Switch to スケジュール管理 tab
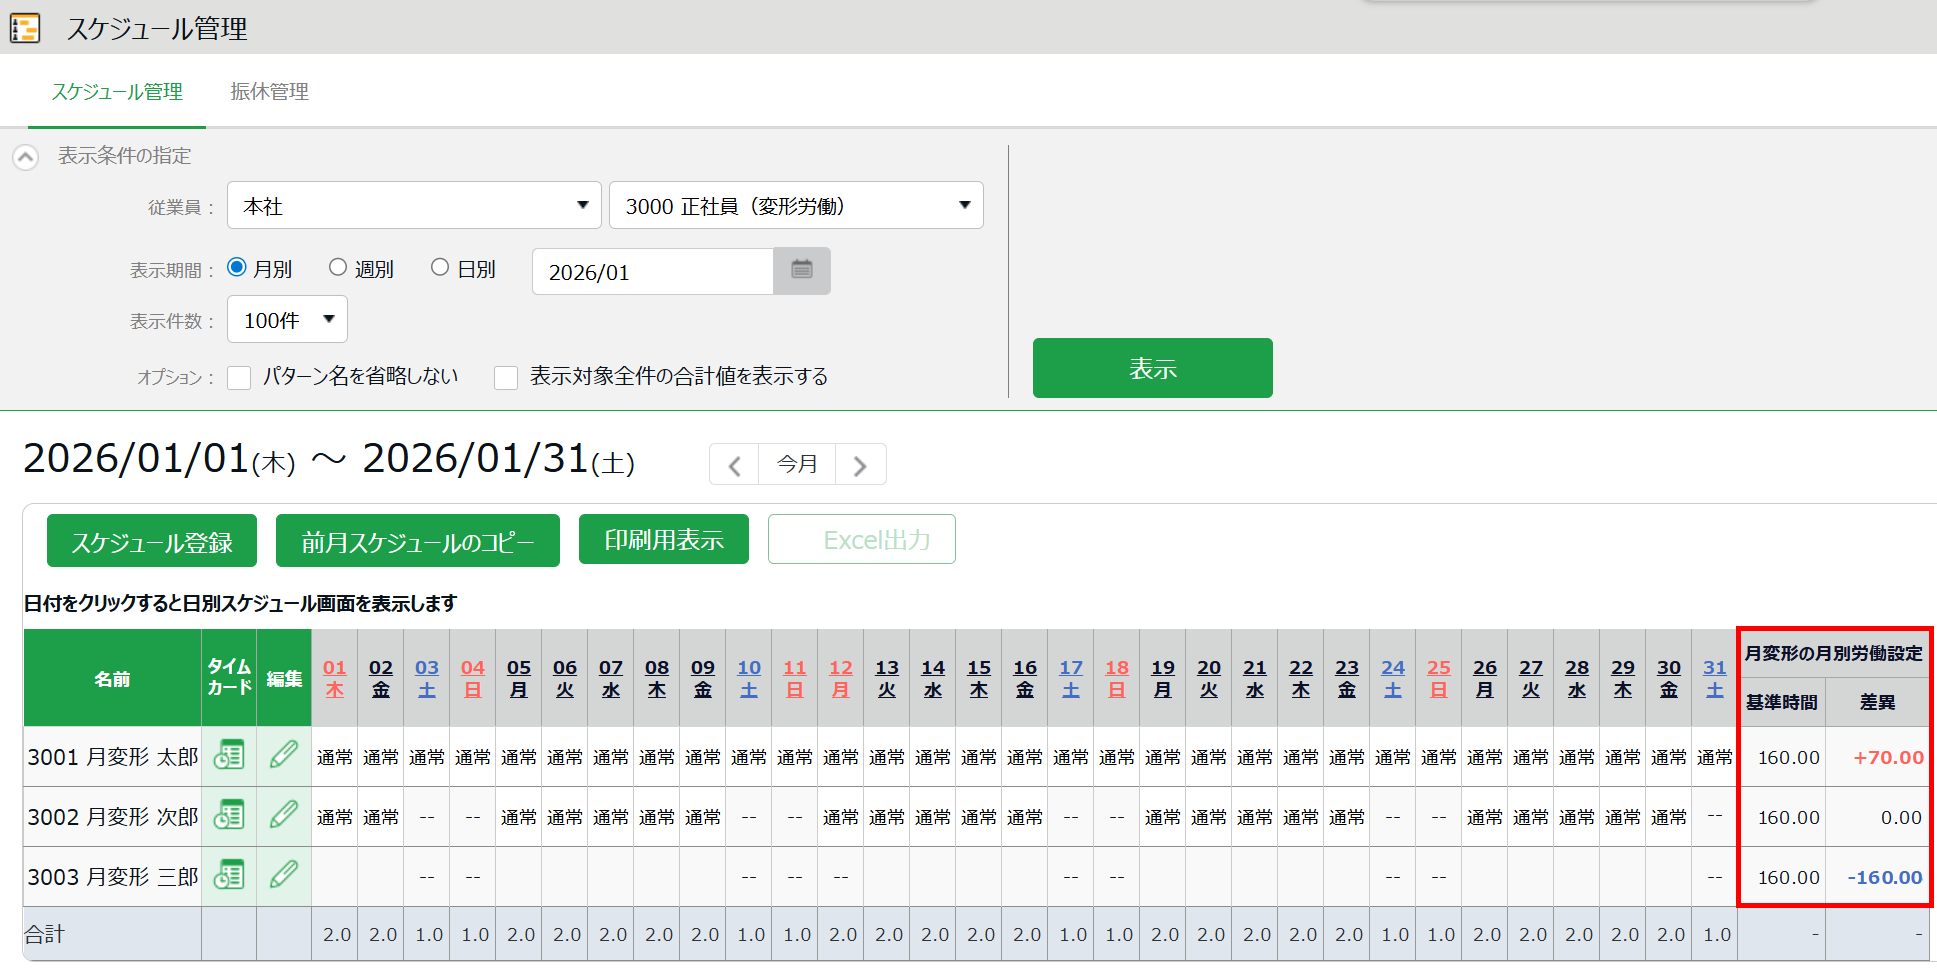The height and width of the screenshot is (974, 1937). click(x=117, y=92)
